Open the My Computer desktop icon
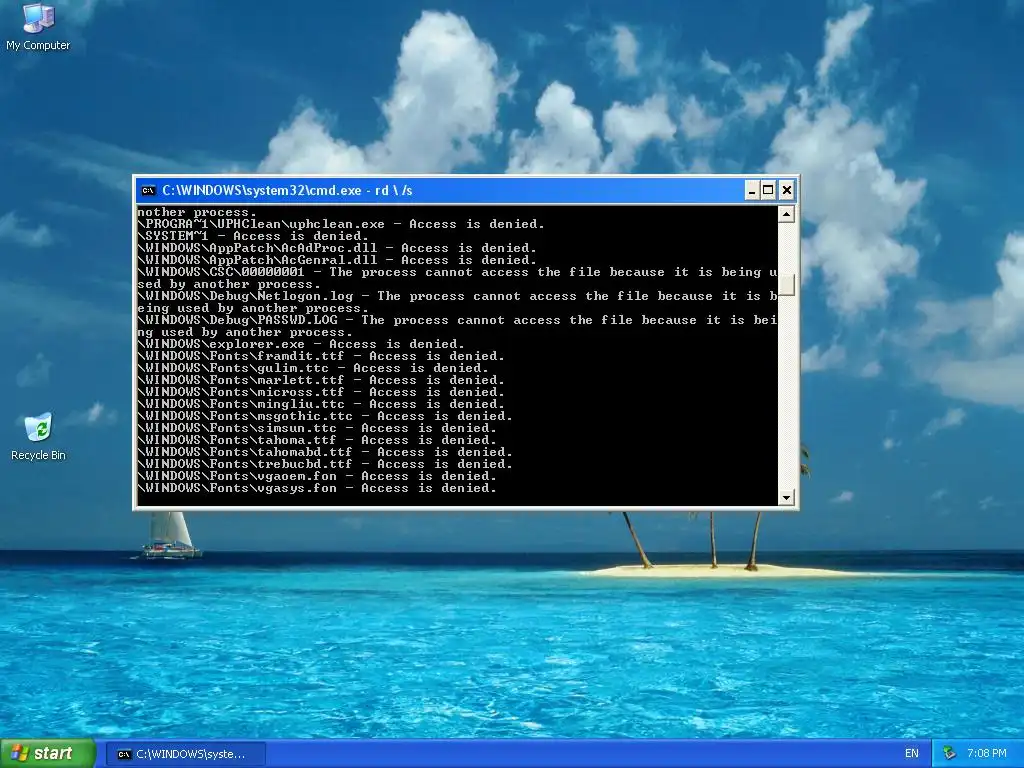The image size is (1024, 768). [38, 26]
